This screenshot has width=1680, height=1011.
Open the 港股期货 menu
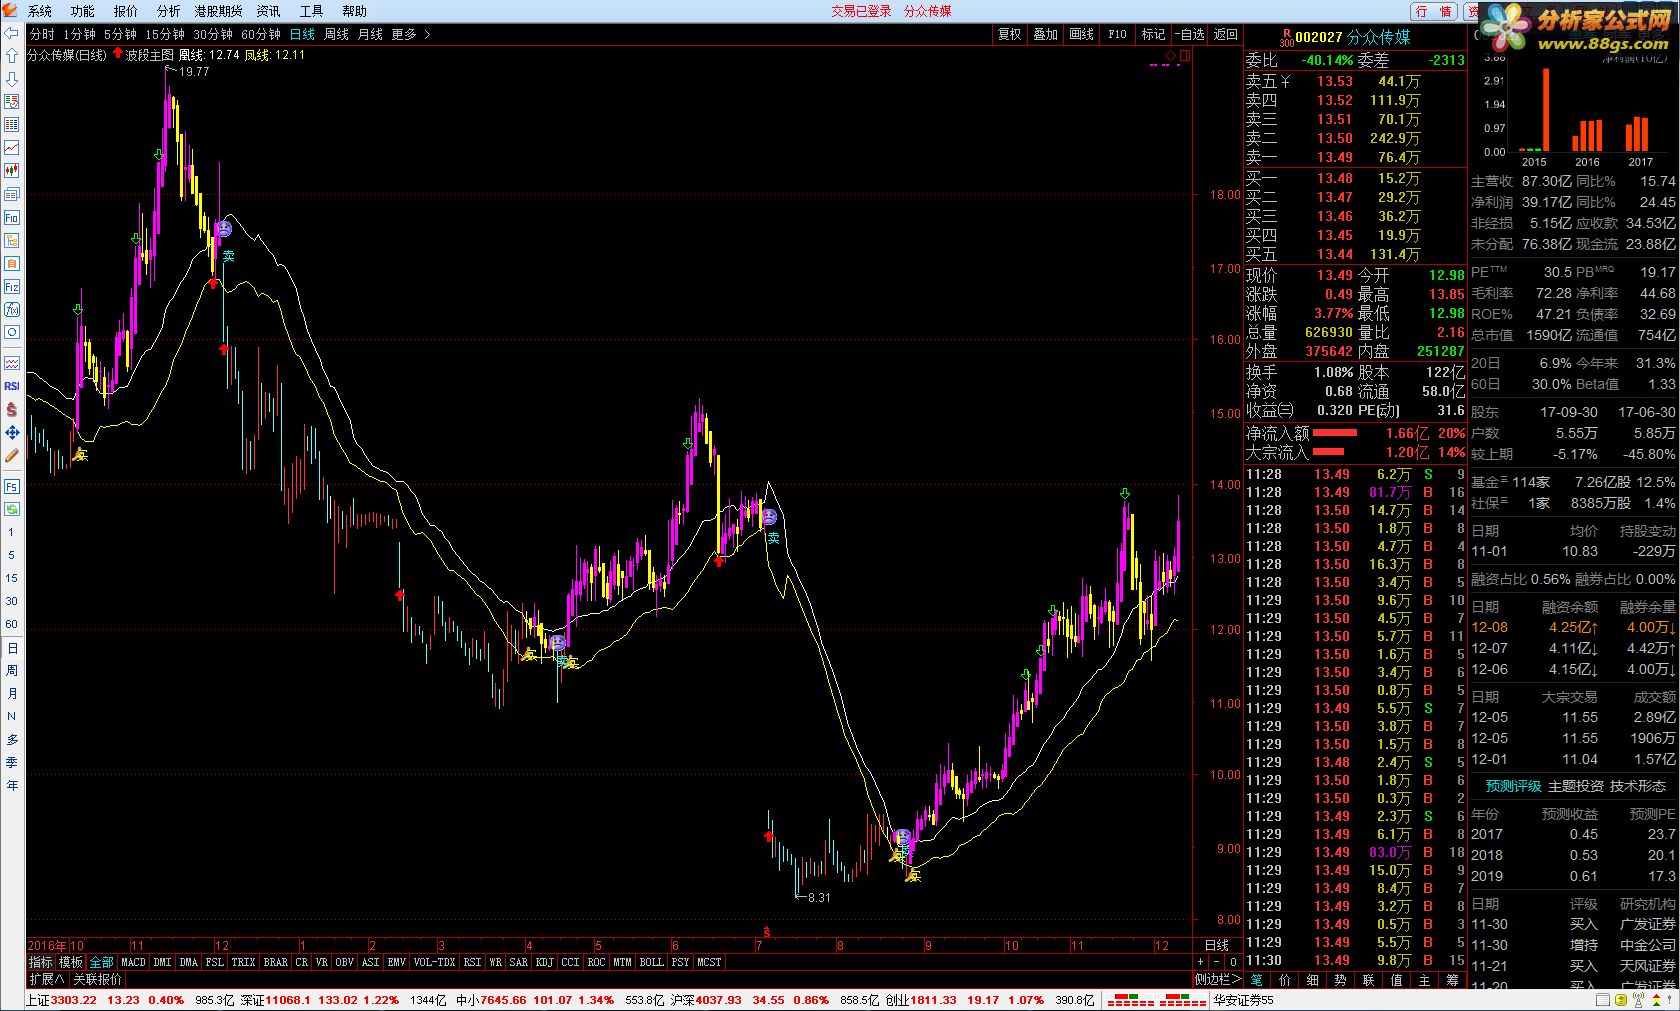[218, 11]
